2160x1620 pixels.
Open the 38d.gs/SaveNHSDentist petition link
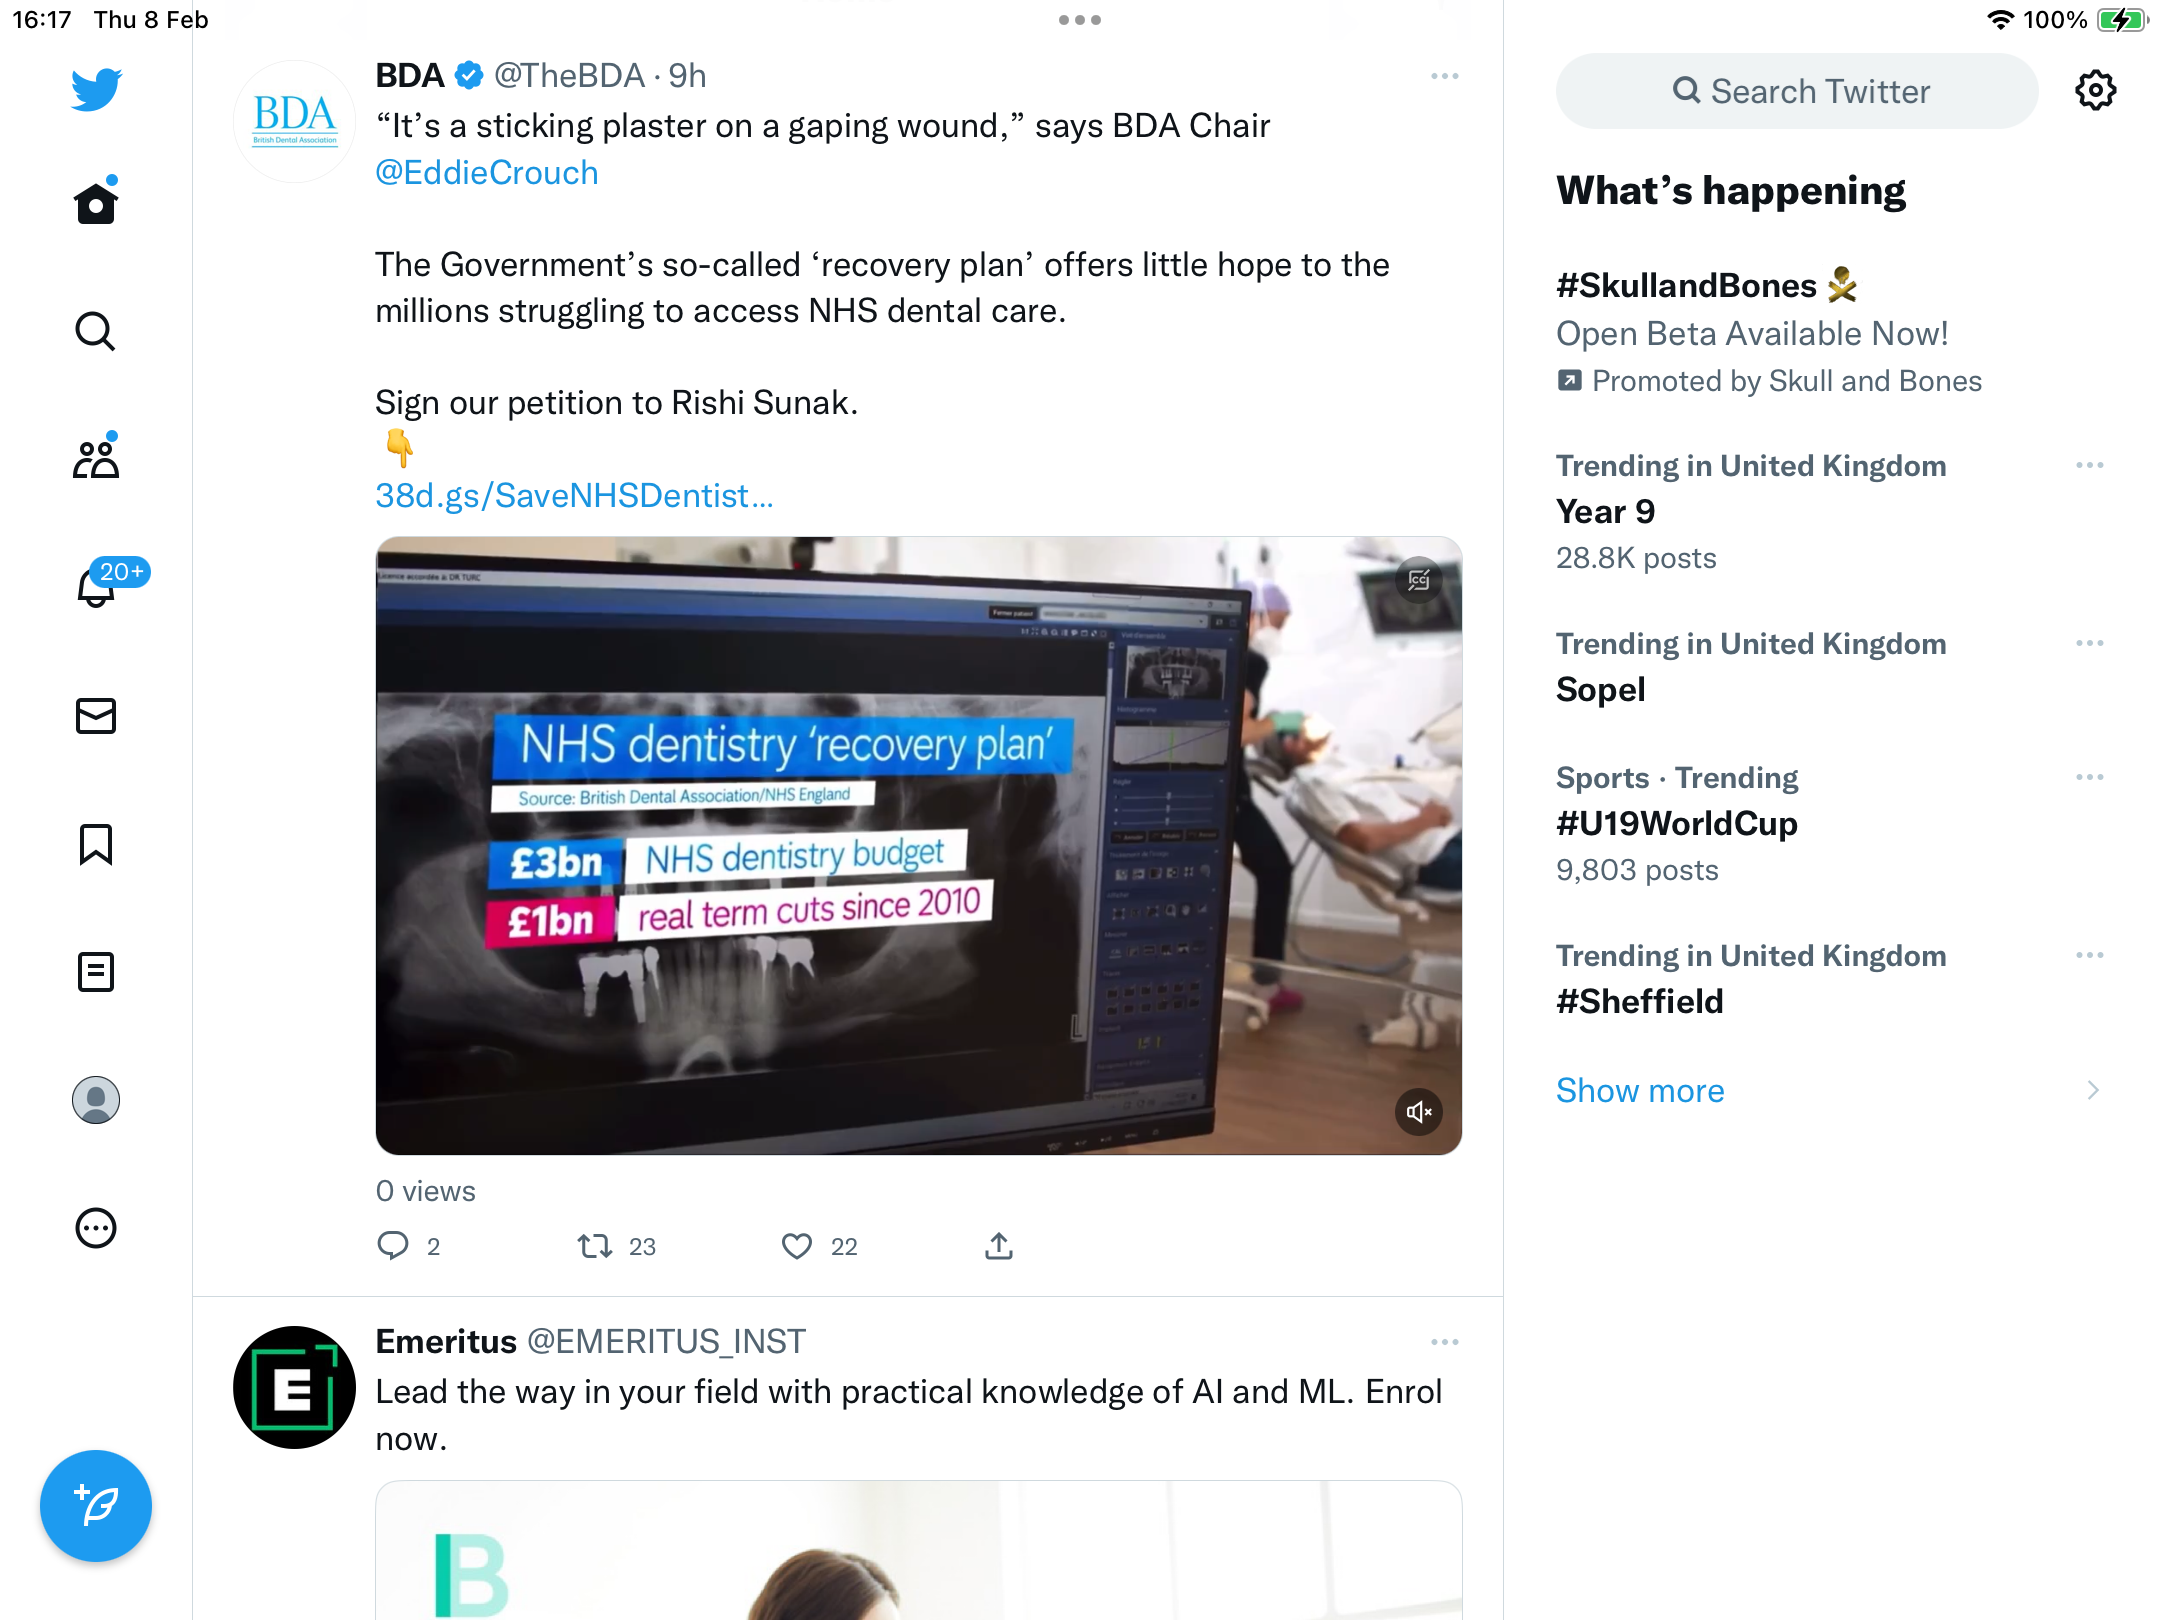574,495
